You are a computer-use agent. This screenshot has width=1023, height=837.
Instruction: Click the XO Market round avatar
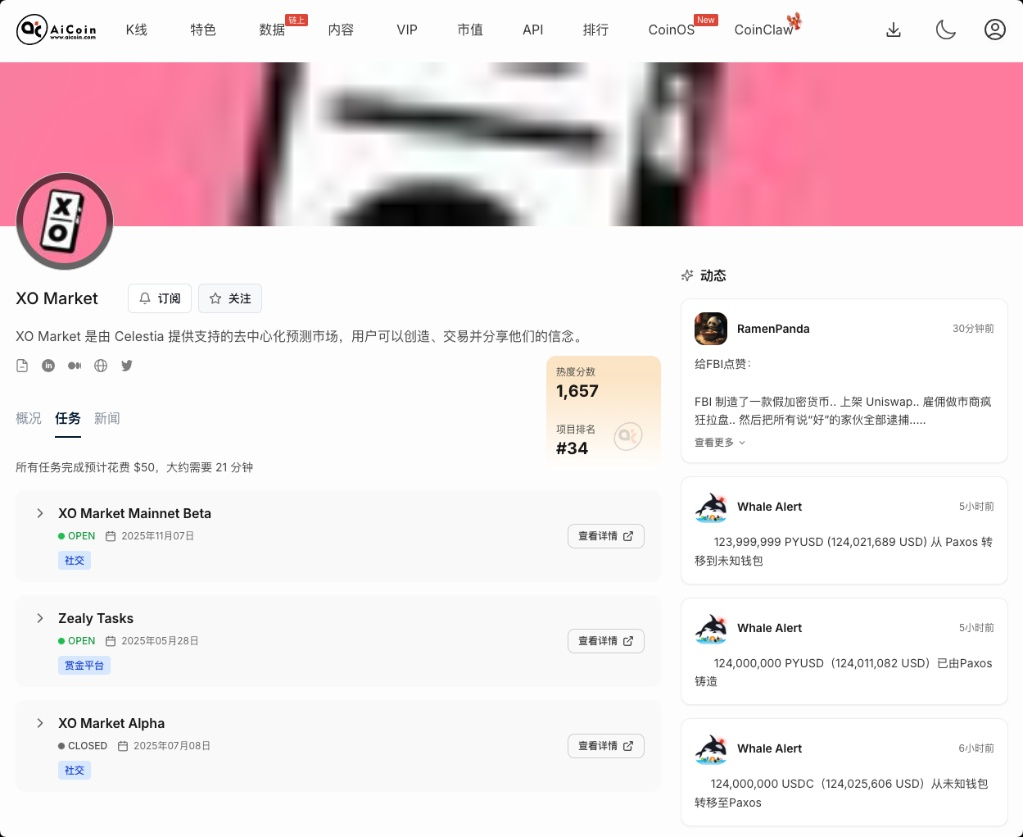(x=65, y=221)
